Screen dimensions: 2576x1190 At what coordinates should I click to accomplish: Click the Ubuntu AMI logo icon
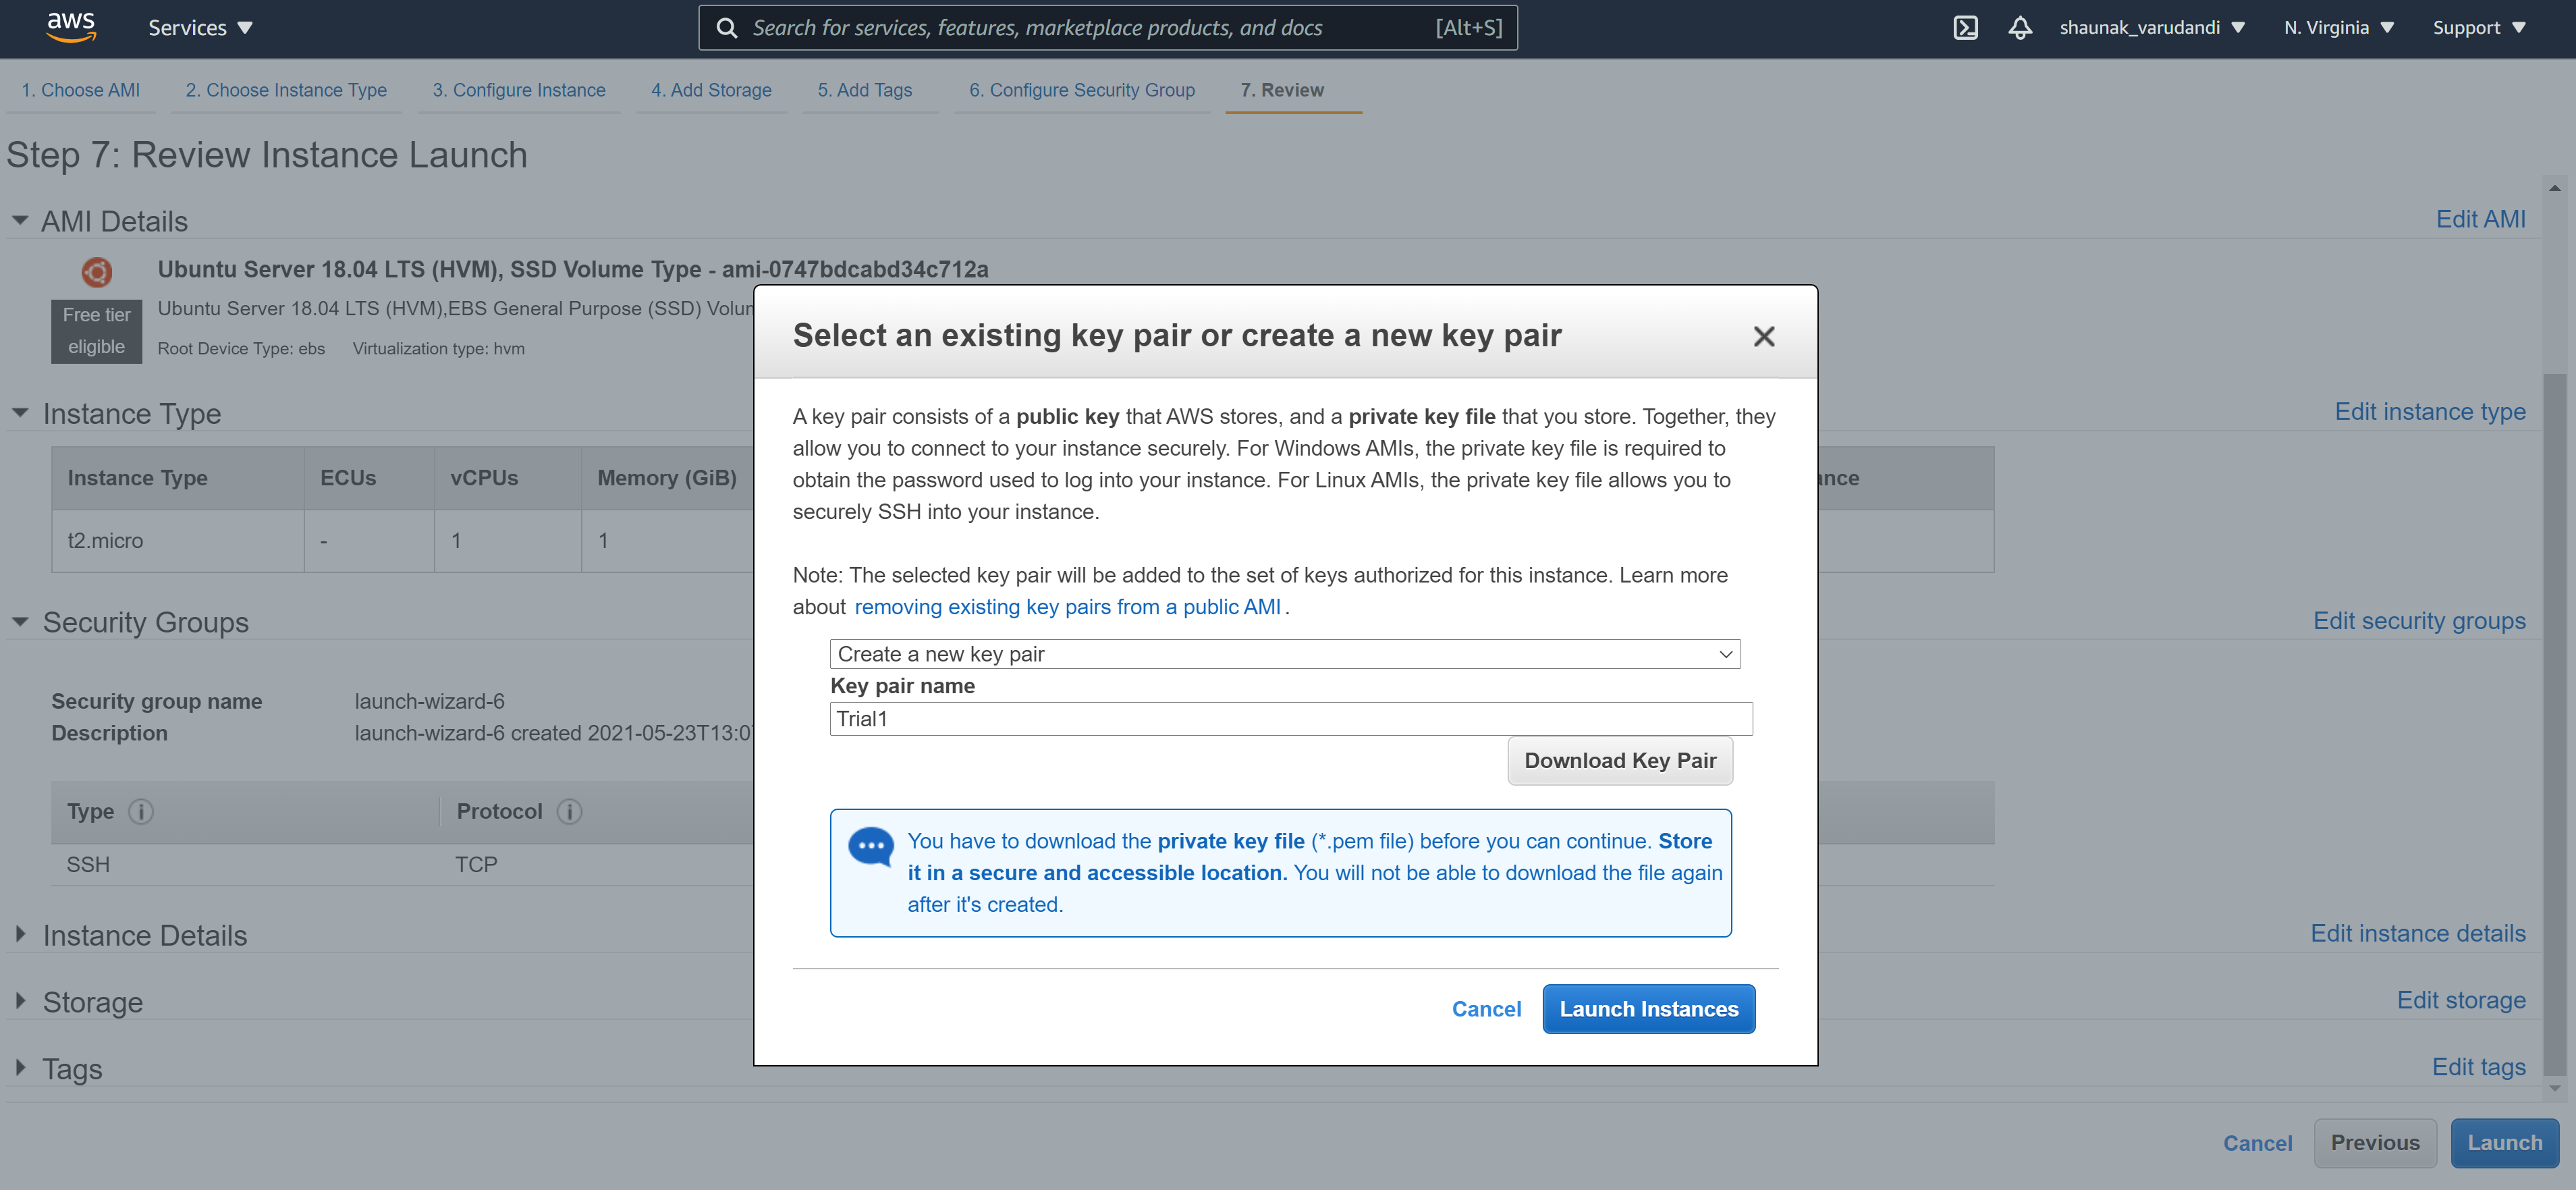click(x=97, y=272)
